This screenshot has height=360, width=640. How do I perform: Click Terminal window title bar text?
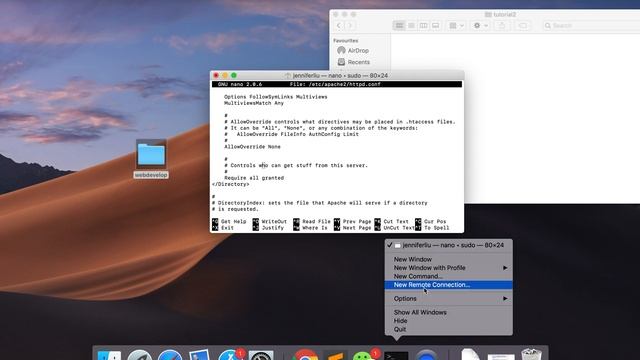(x=340, y=76)
